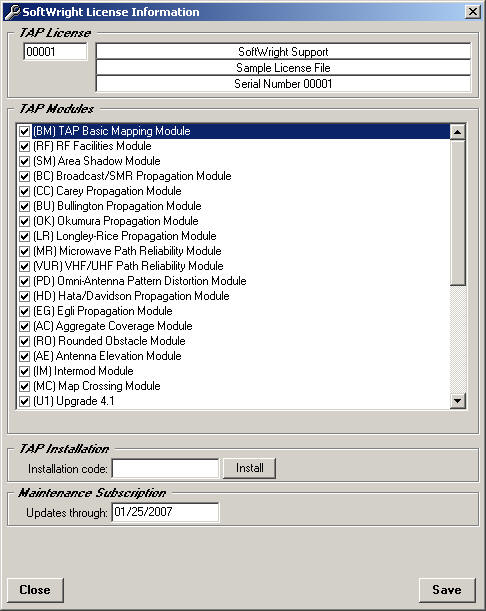
Task: Click the Updates through date field
Action: (165, 512)
